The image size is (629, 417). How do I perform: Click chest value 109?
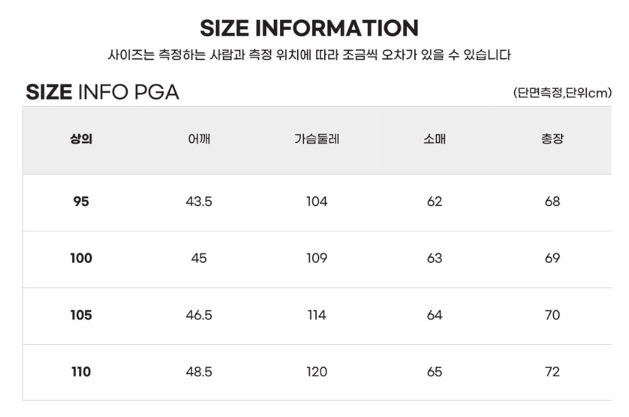coord(317,258)
